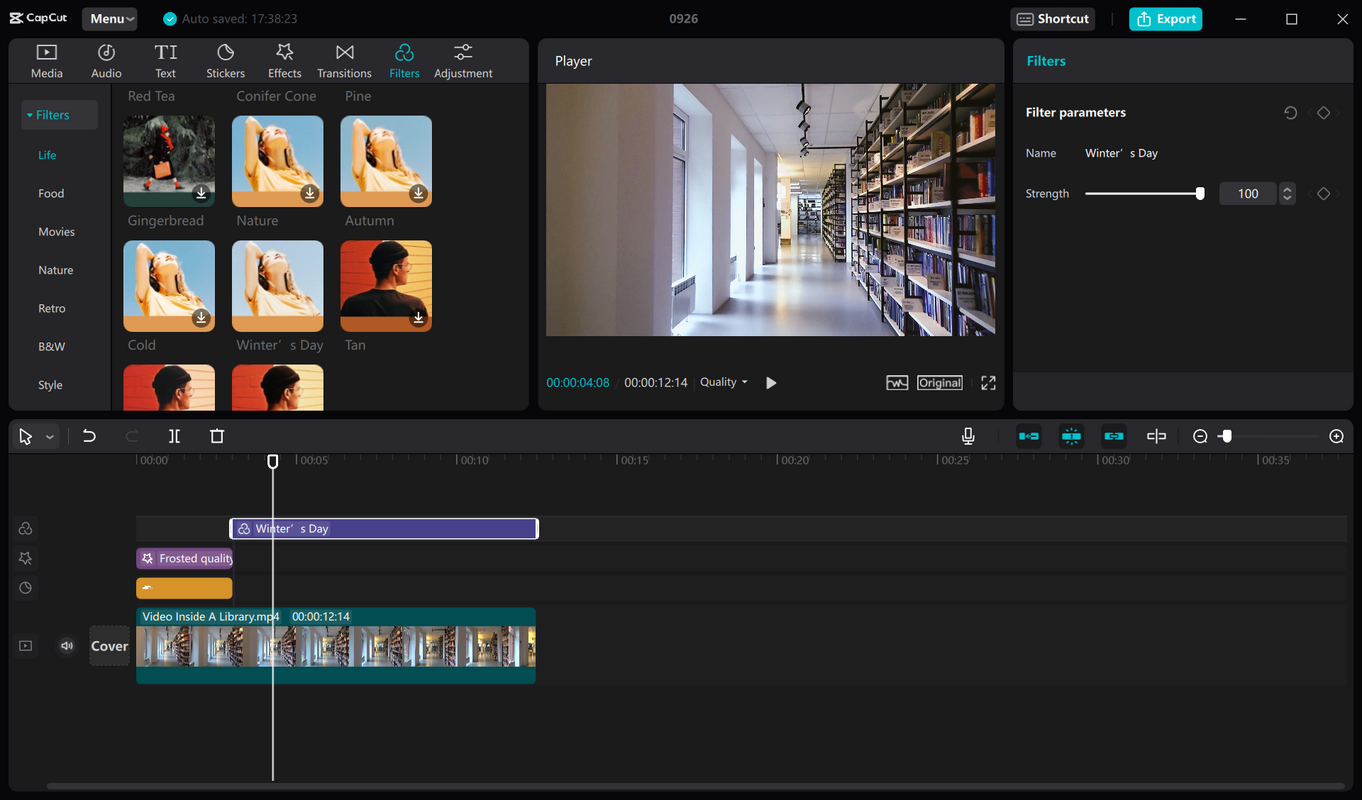Open the Quality dropdown in player
The width and height of the screenshot is (1362, 800).
[723, 382]
